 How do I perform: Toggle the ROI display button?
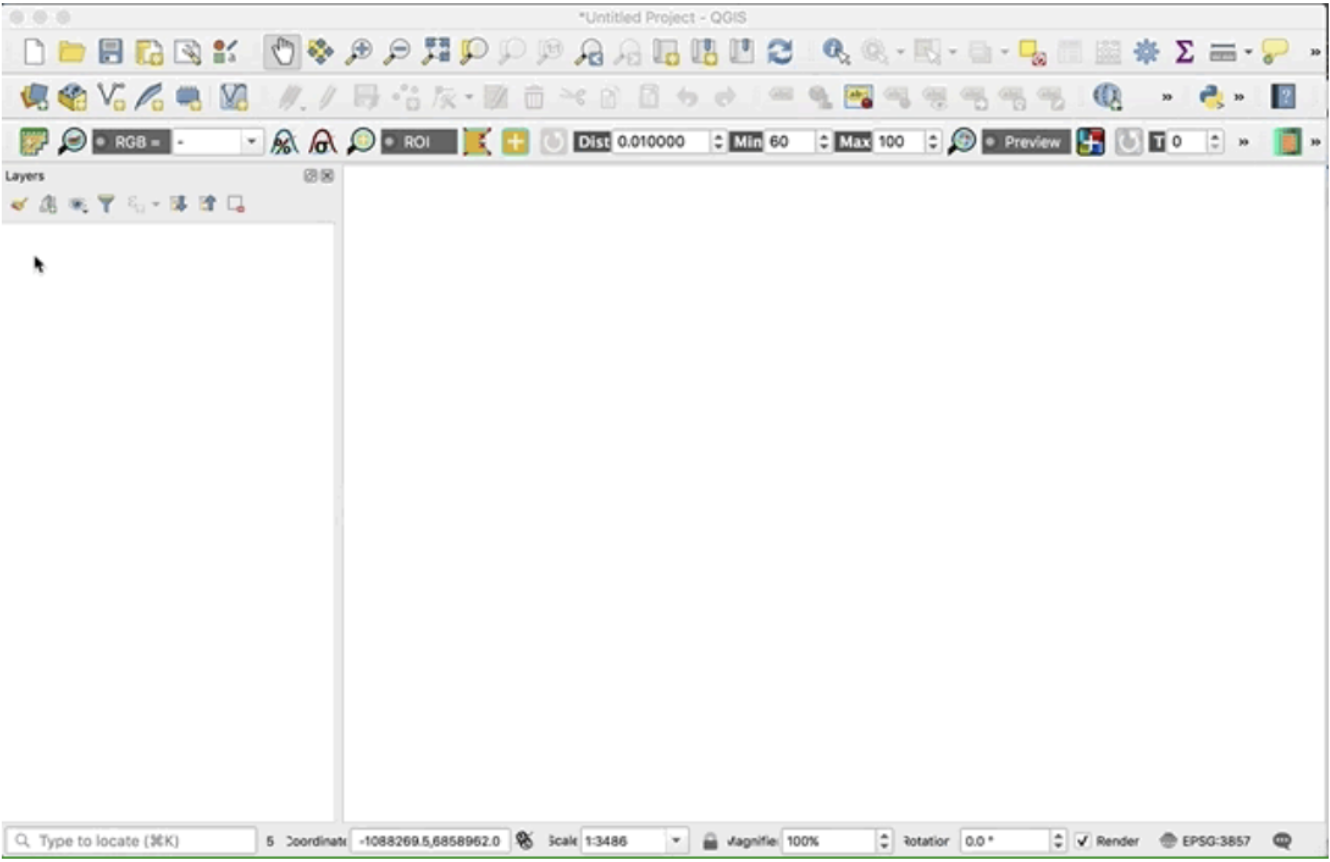(418, 142)
